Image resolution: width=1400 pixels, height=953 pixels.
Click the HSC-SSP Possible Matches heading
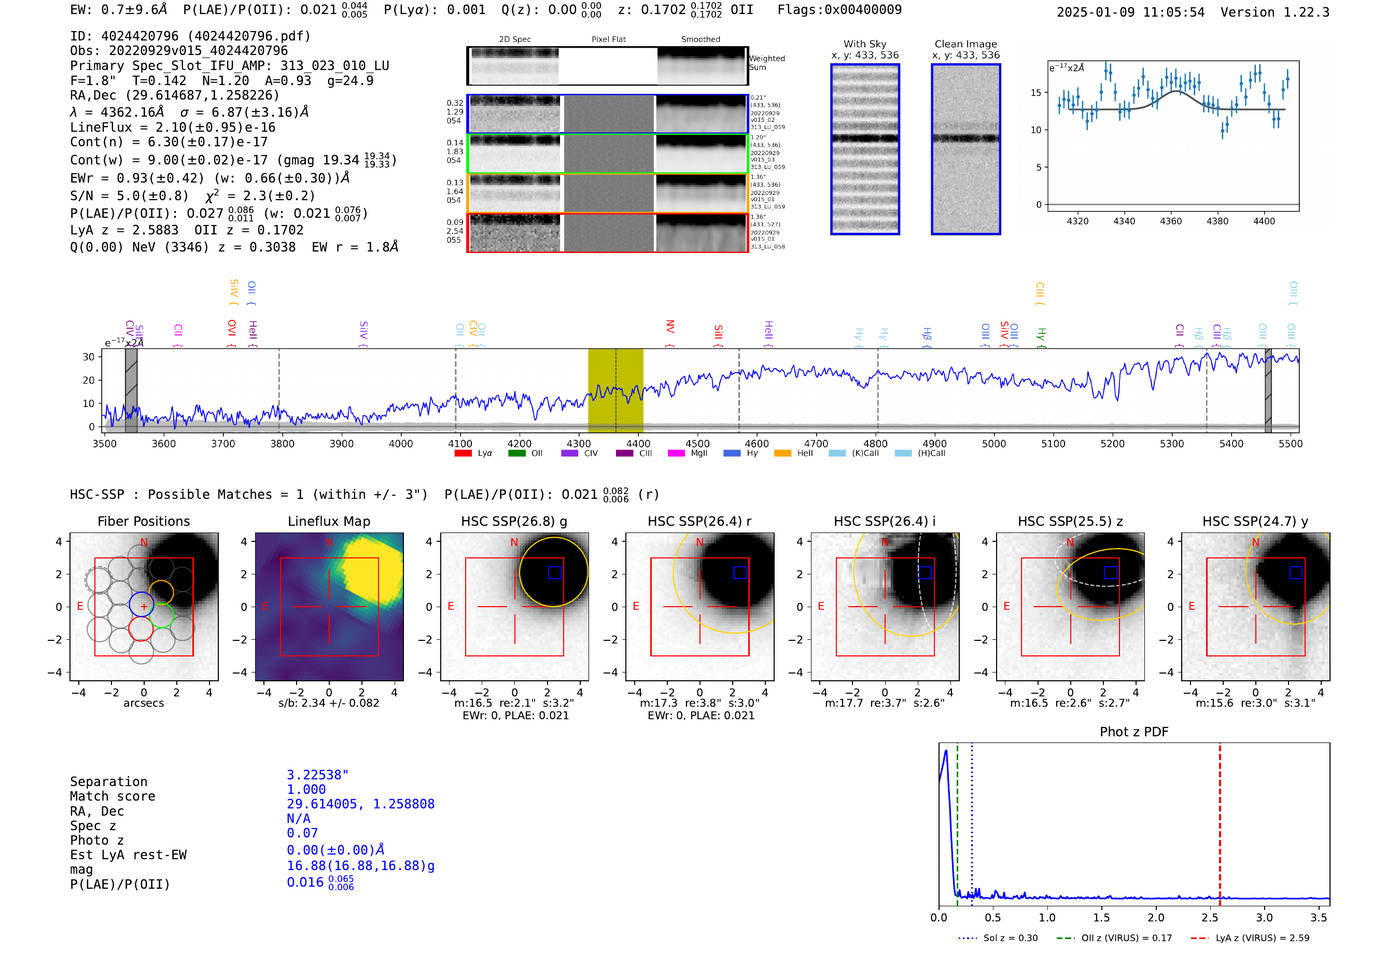(x=249, y=494)
